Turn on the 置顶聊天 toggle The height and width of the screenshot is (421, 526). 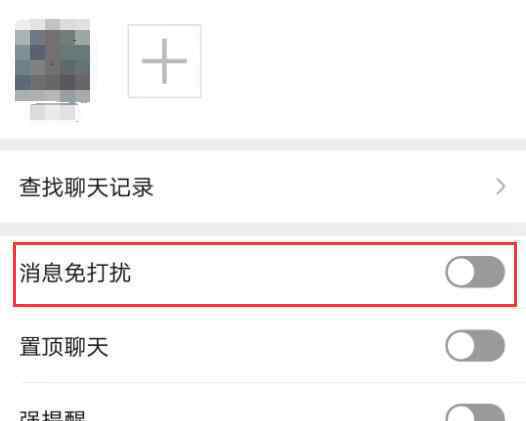click(475, 346)
